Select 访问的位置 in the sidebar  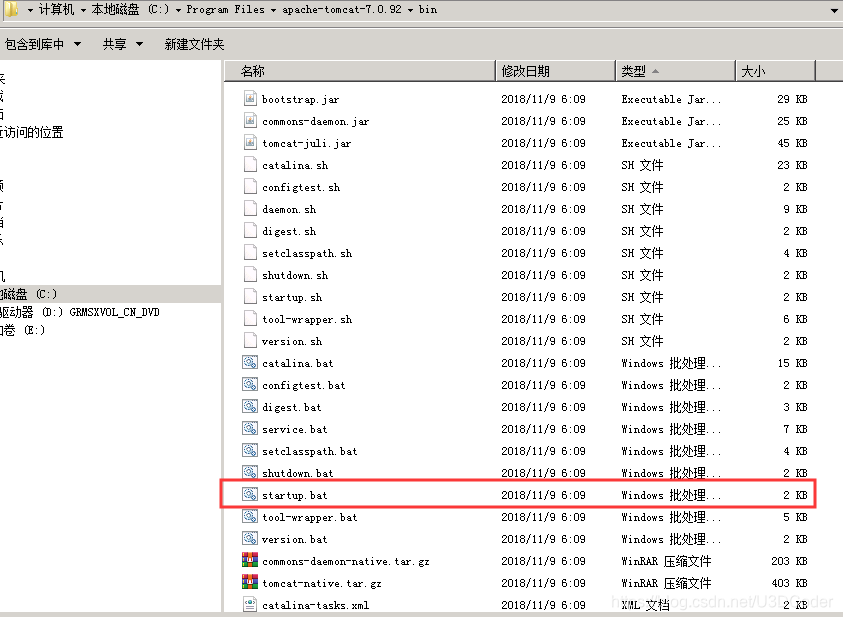pos(32,132)
